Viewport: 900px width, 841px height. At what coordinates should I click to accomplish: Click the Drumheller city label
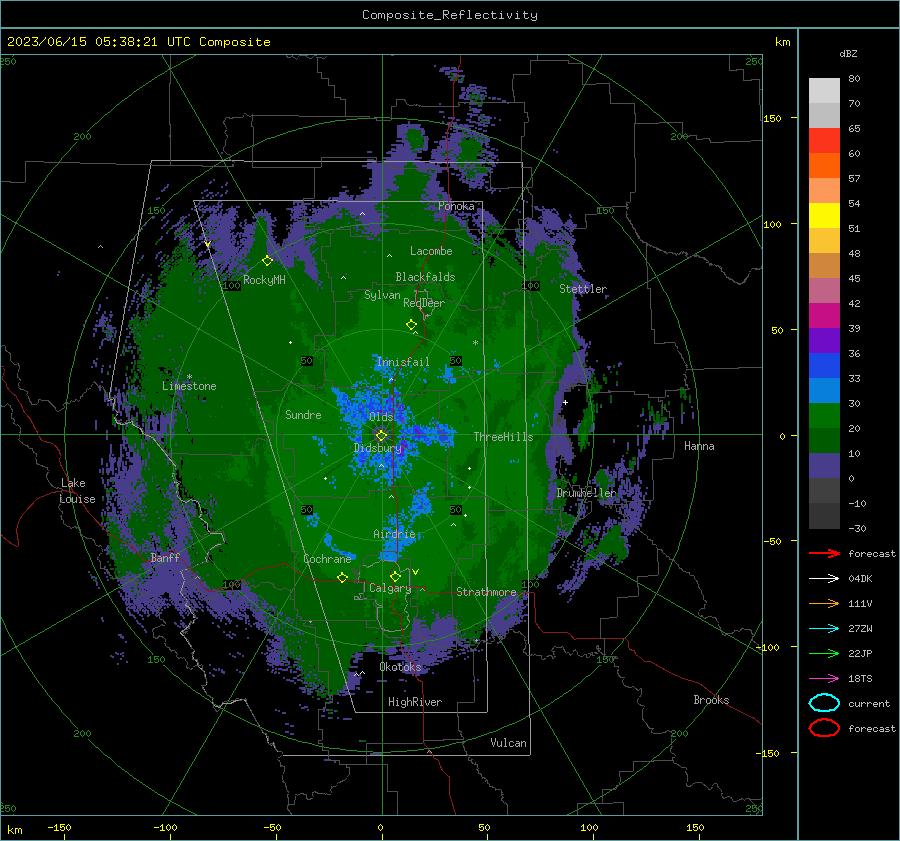(x=587, y=493)
